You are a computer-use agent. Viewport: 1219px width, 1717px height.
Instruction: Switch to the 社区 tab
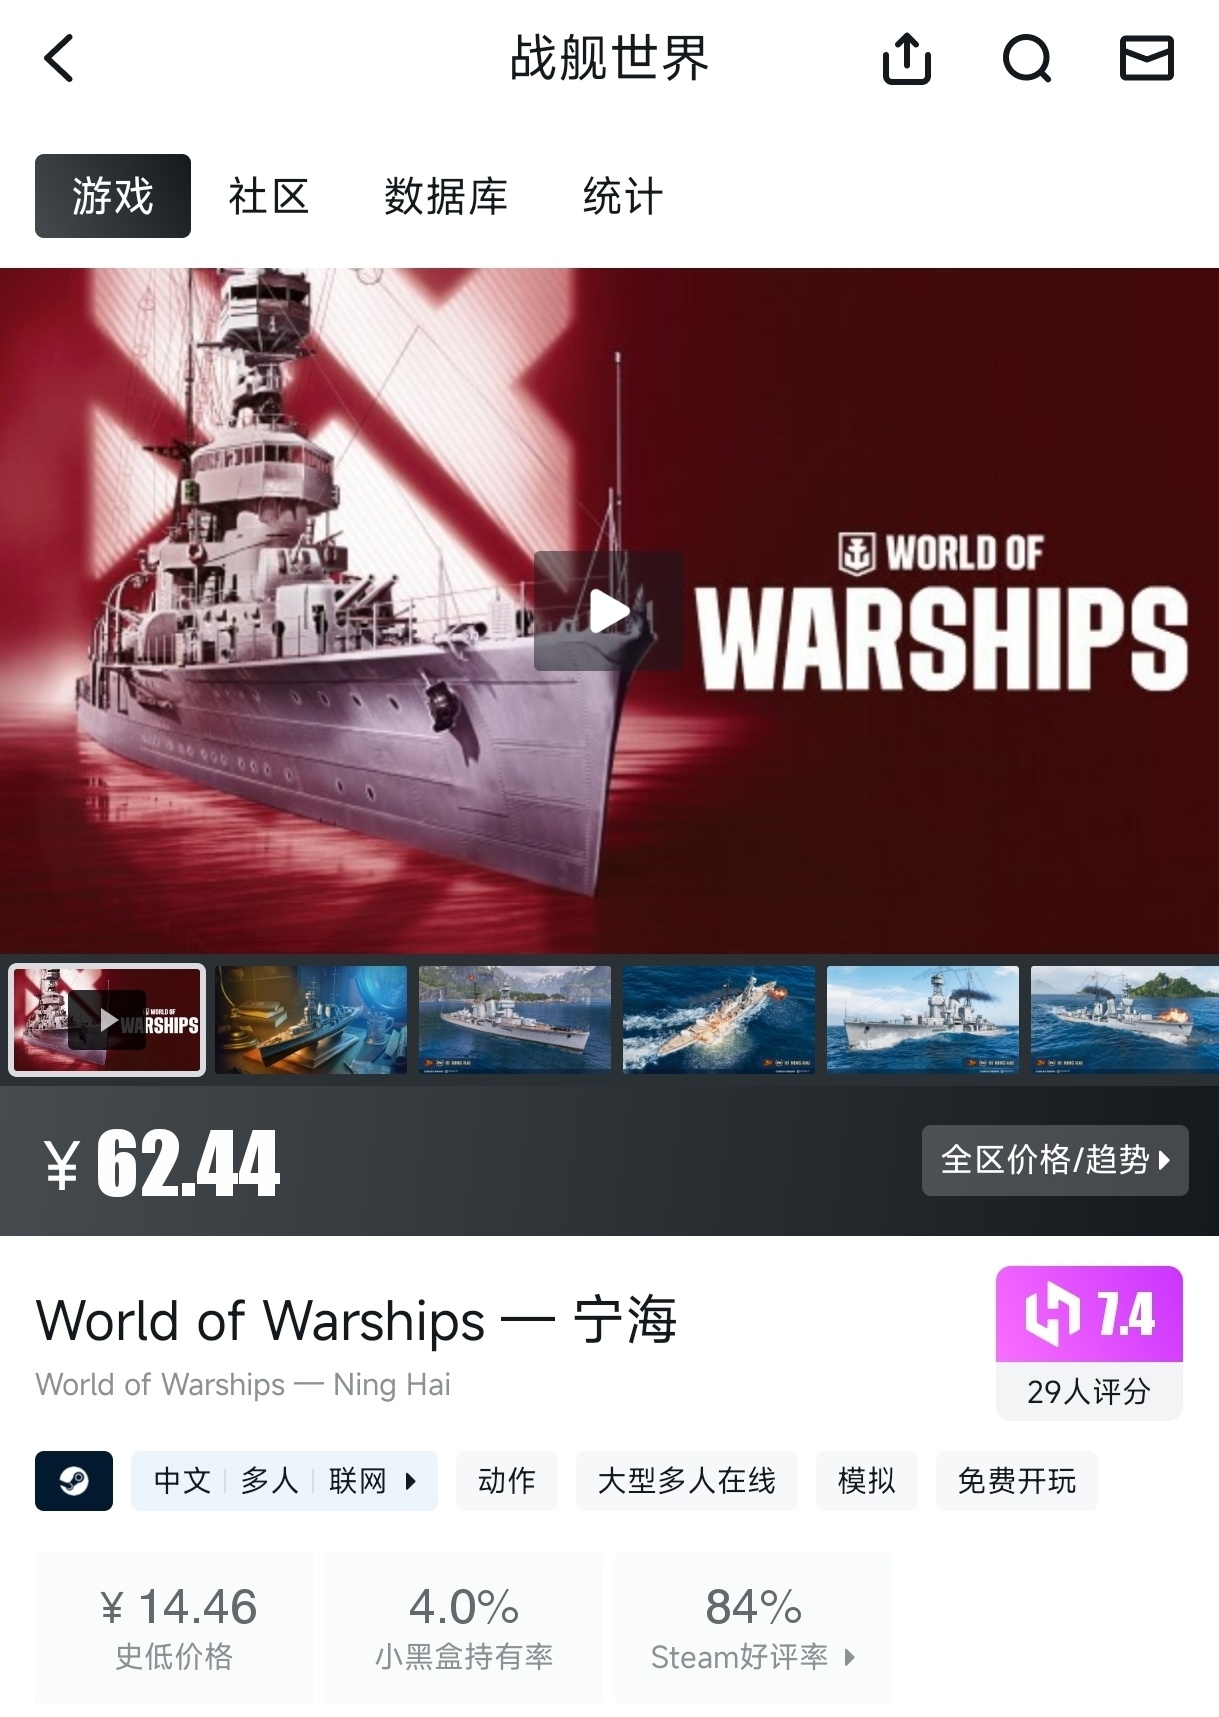pyautogui.click(x=268, y=196)
